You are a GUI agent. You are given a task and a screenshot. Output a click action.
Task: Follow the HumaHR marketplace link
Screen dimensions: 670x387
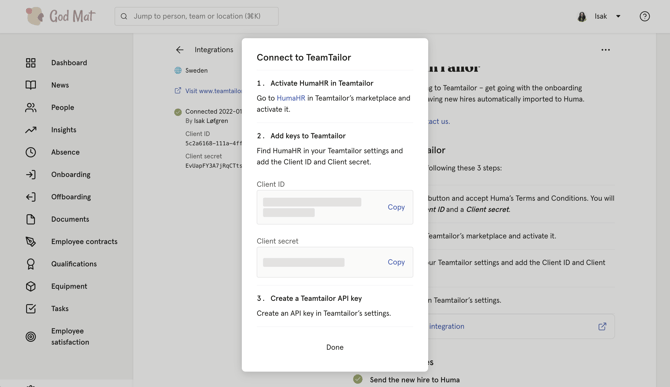pyautogui.click(x=291, y=98)
